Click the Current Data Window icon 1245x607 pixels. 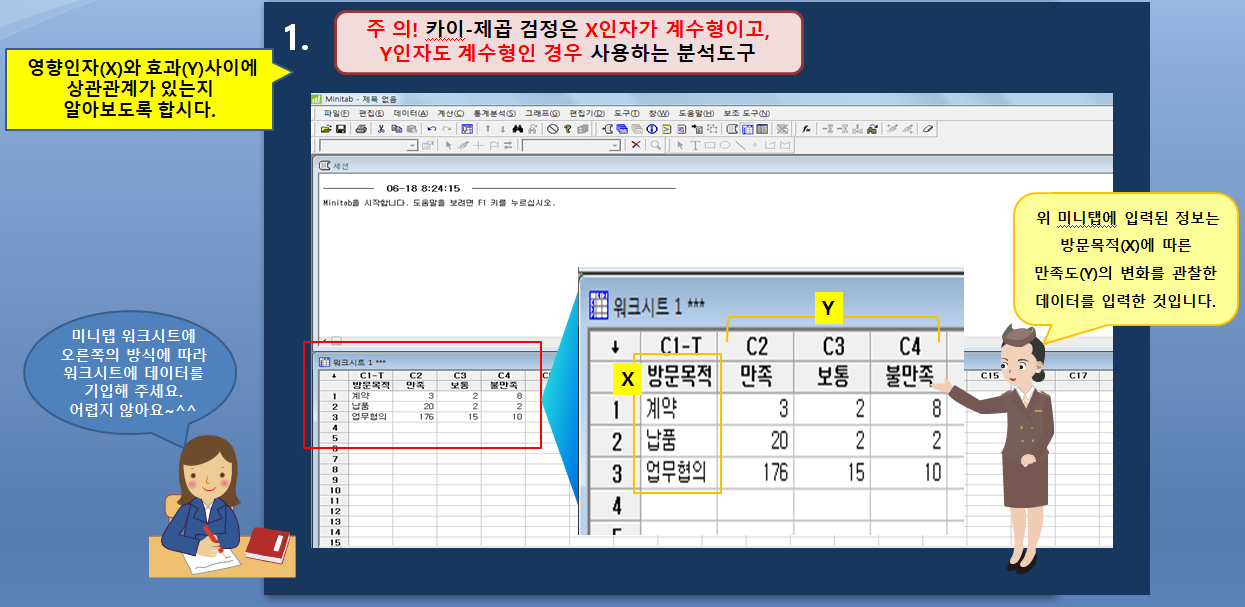748,129
